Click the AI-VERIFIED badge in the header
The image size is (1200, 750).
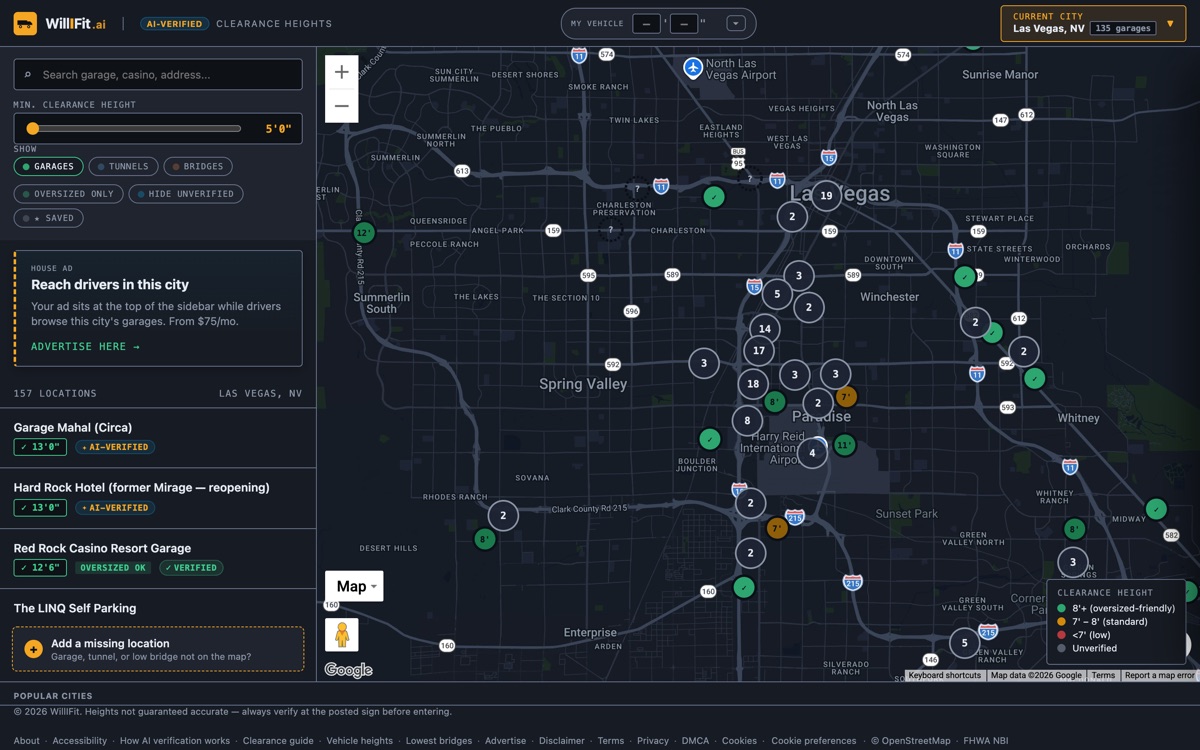tap(175, 24)
